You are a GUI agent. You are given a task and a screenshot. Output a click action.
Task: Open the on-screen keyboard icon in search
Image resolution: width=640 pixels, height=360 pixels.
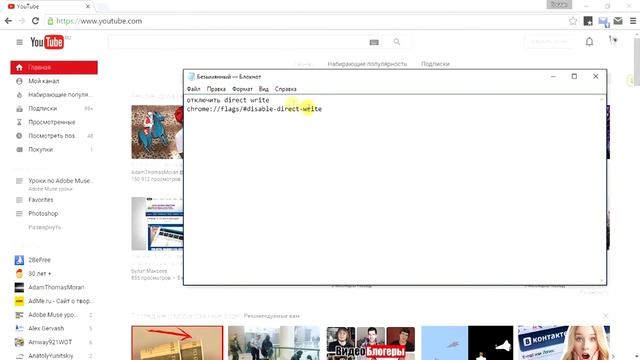[374, 42]
